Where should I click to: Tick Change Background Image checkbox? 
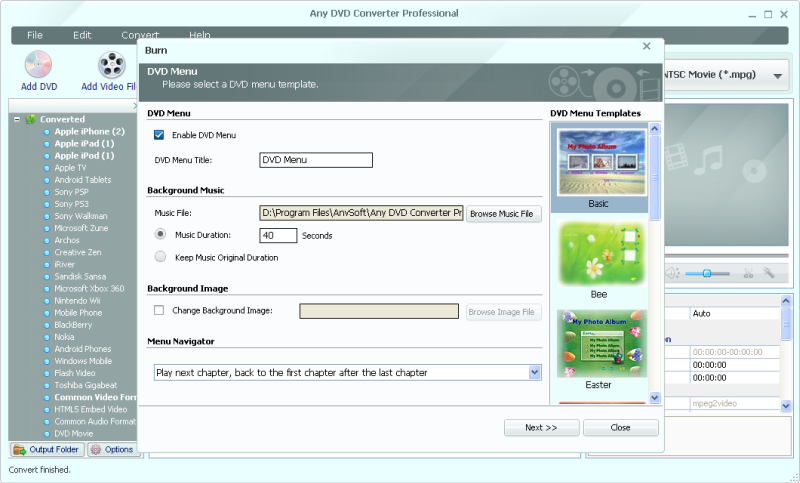159,310
